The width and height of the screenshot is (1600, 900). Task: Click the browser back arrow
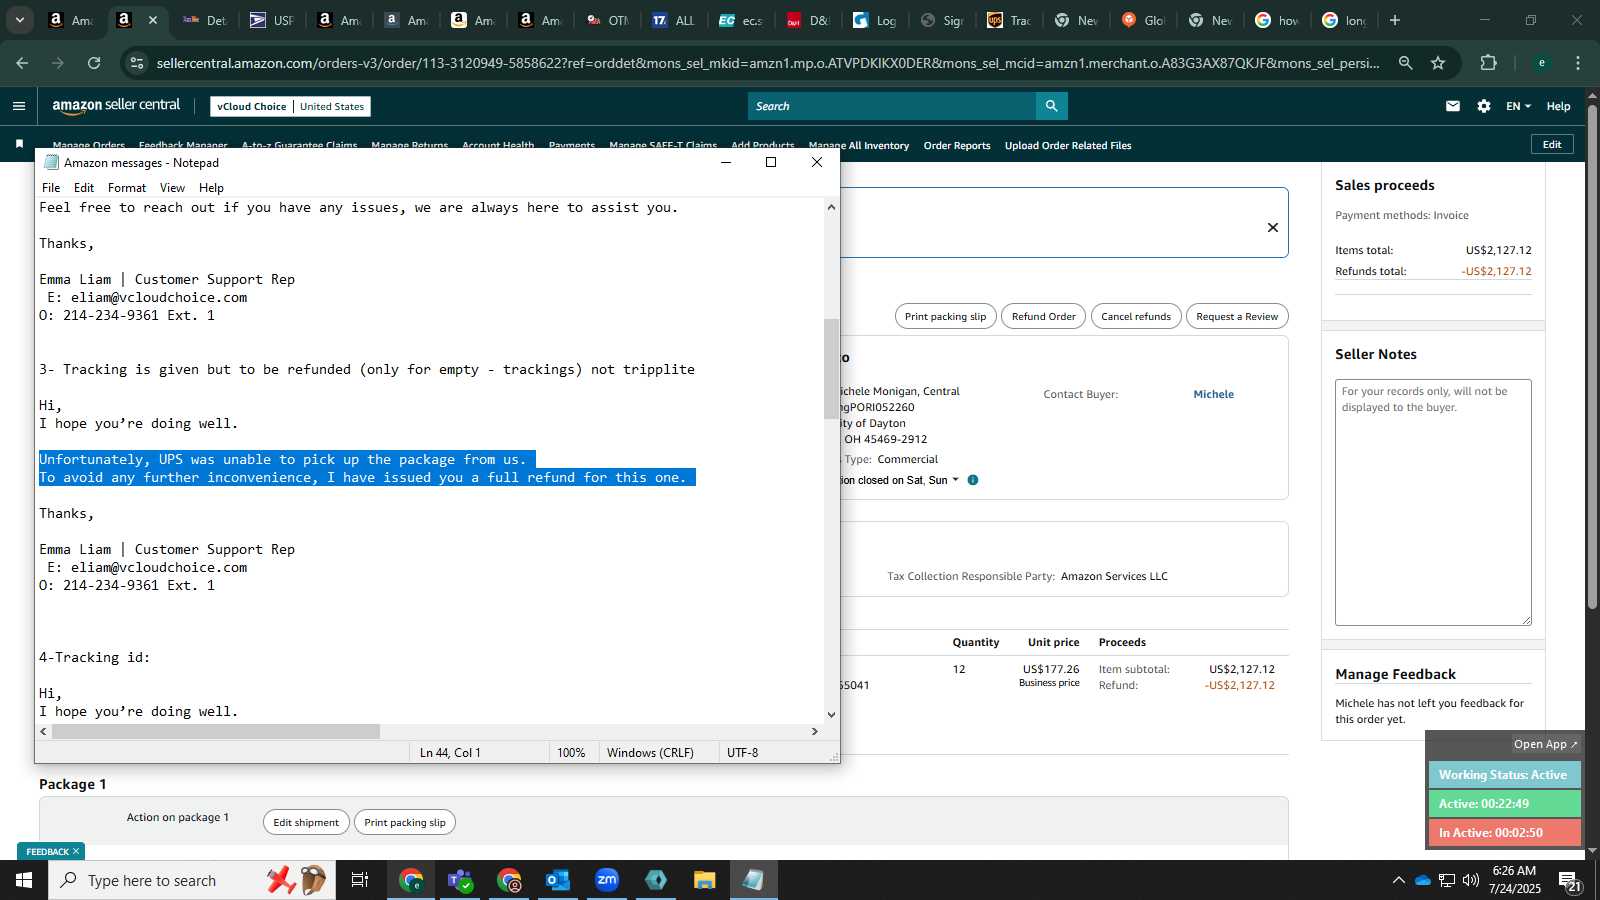[x=22, y=63]
